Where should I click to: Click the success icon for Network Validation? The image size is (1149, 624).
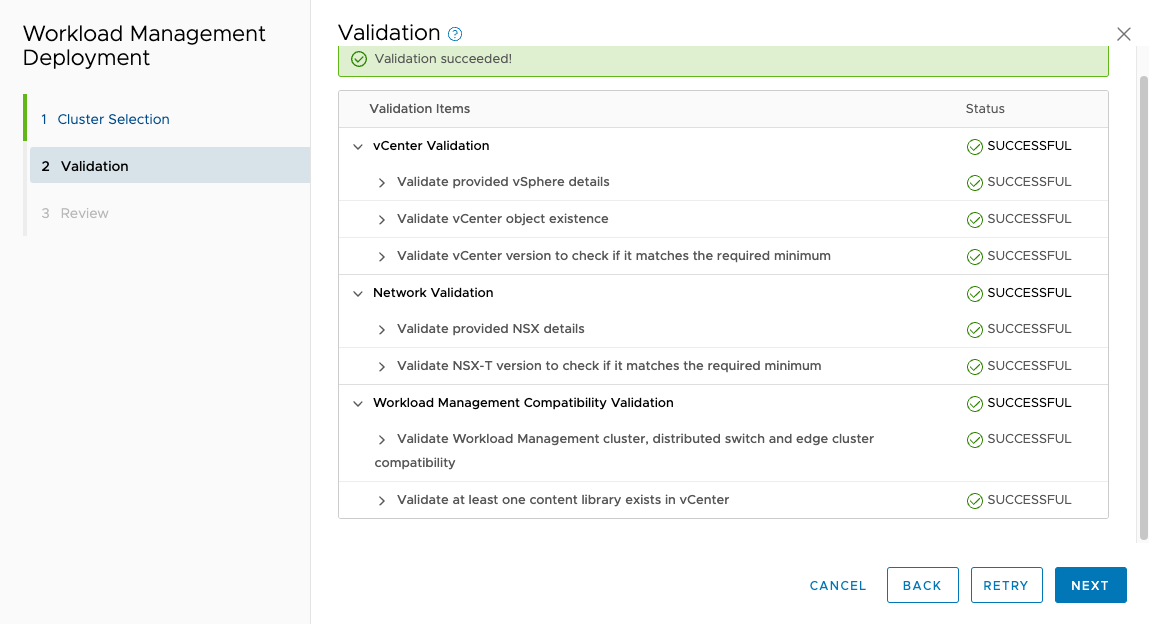pos(975,294)
